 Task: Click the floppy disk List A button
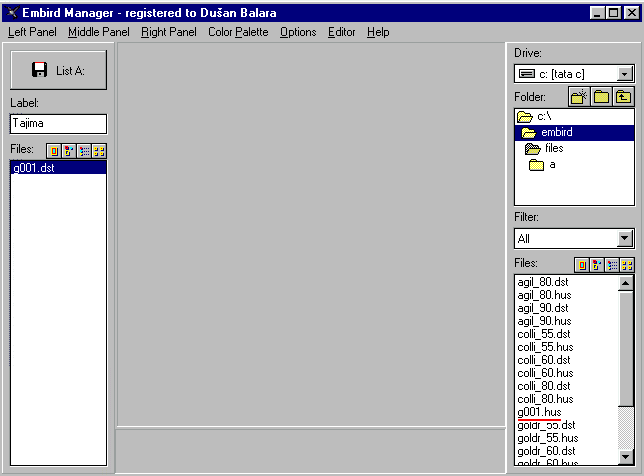tap(58, 70)
